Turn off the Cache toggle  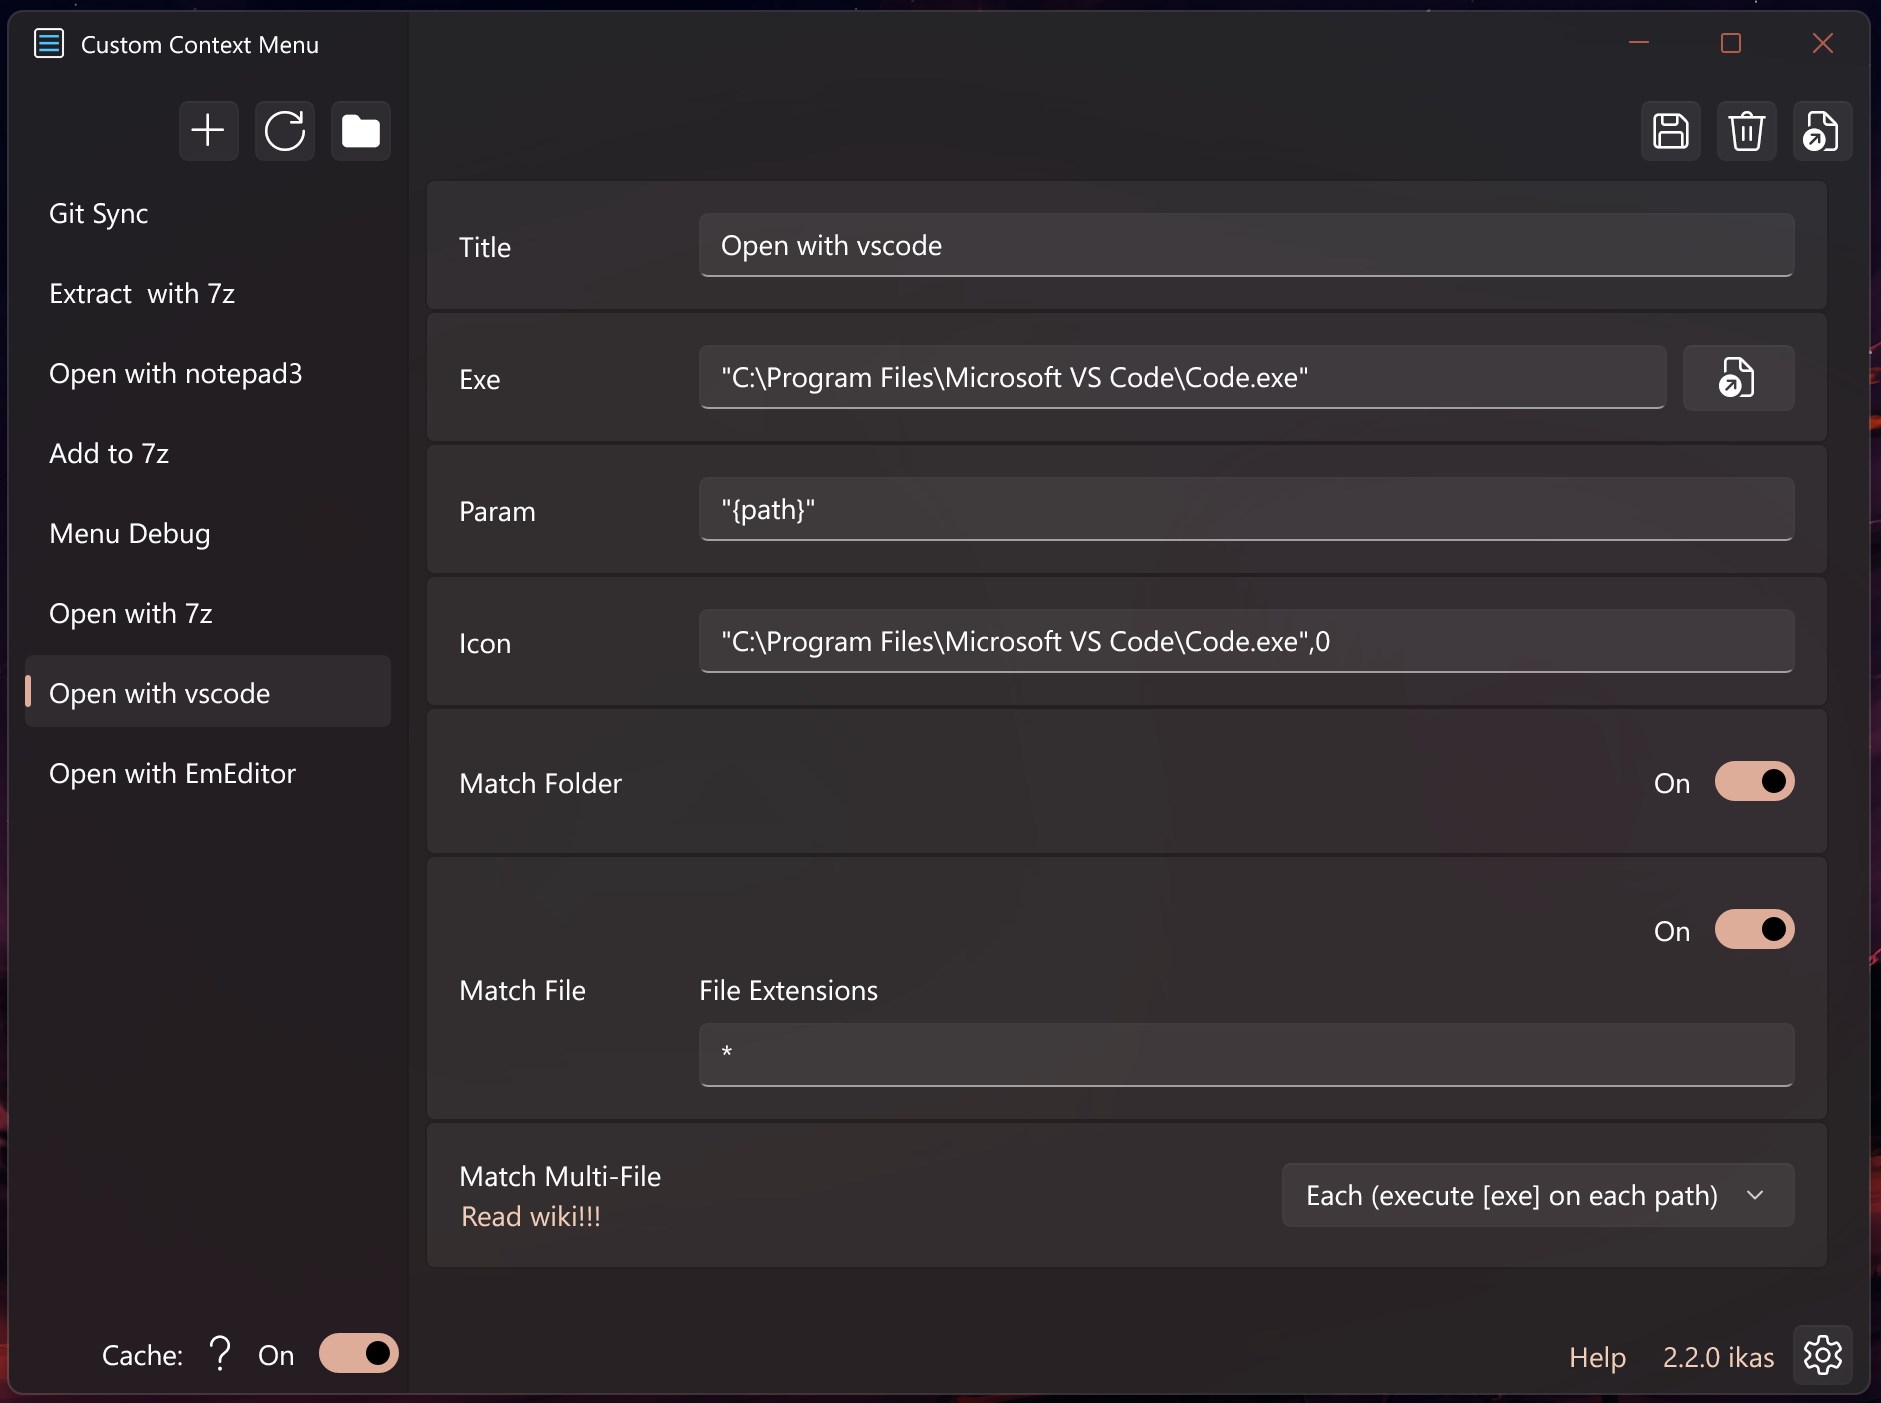tap(358, 1354)
